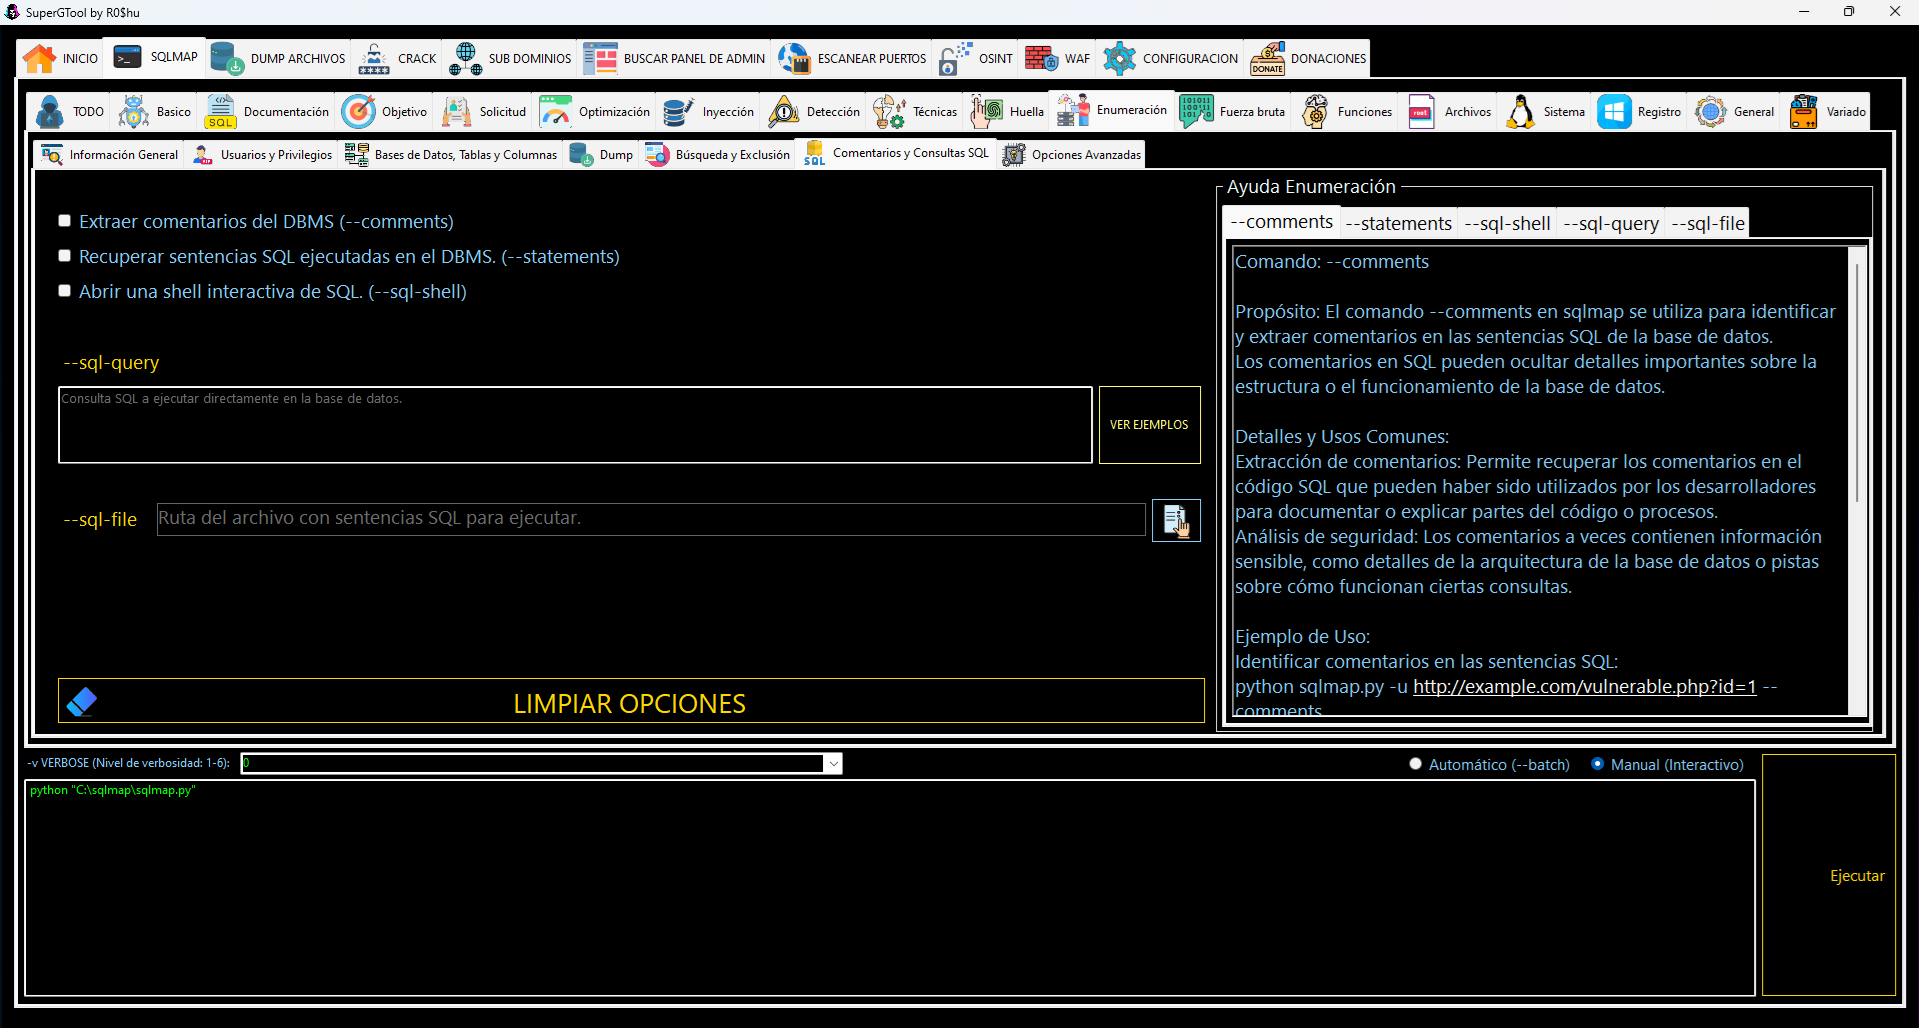Browse for SQL file with file icon
This screenshot has width=1919, height=1028.
click(x=1176, y=520)
